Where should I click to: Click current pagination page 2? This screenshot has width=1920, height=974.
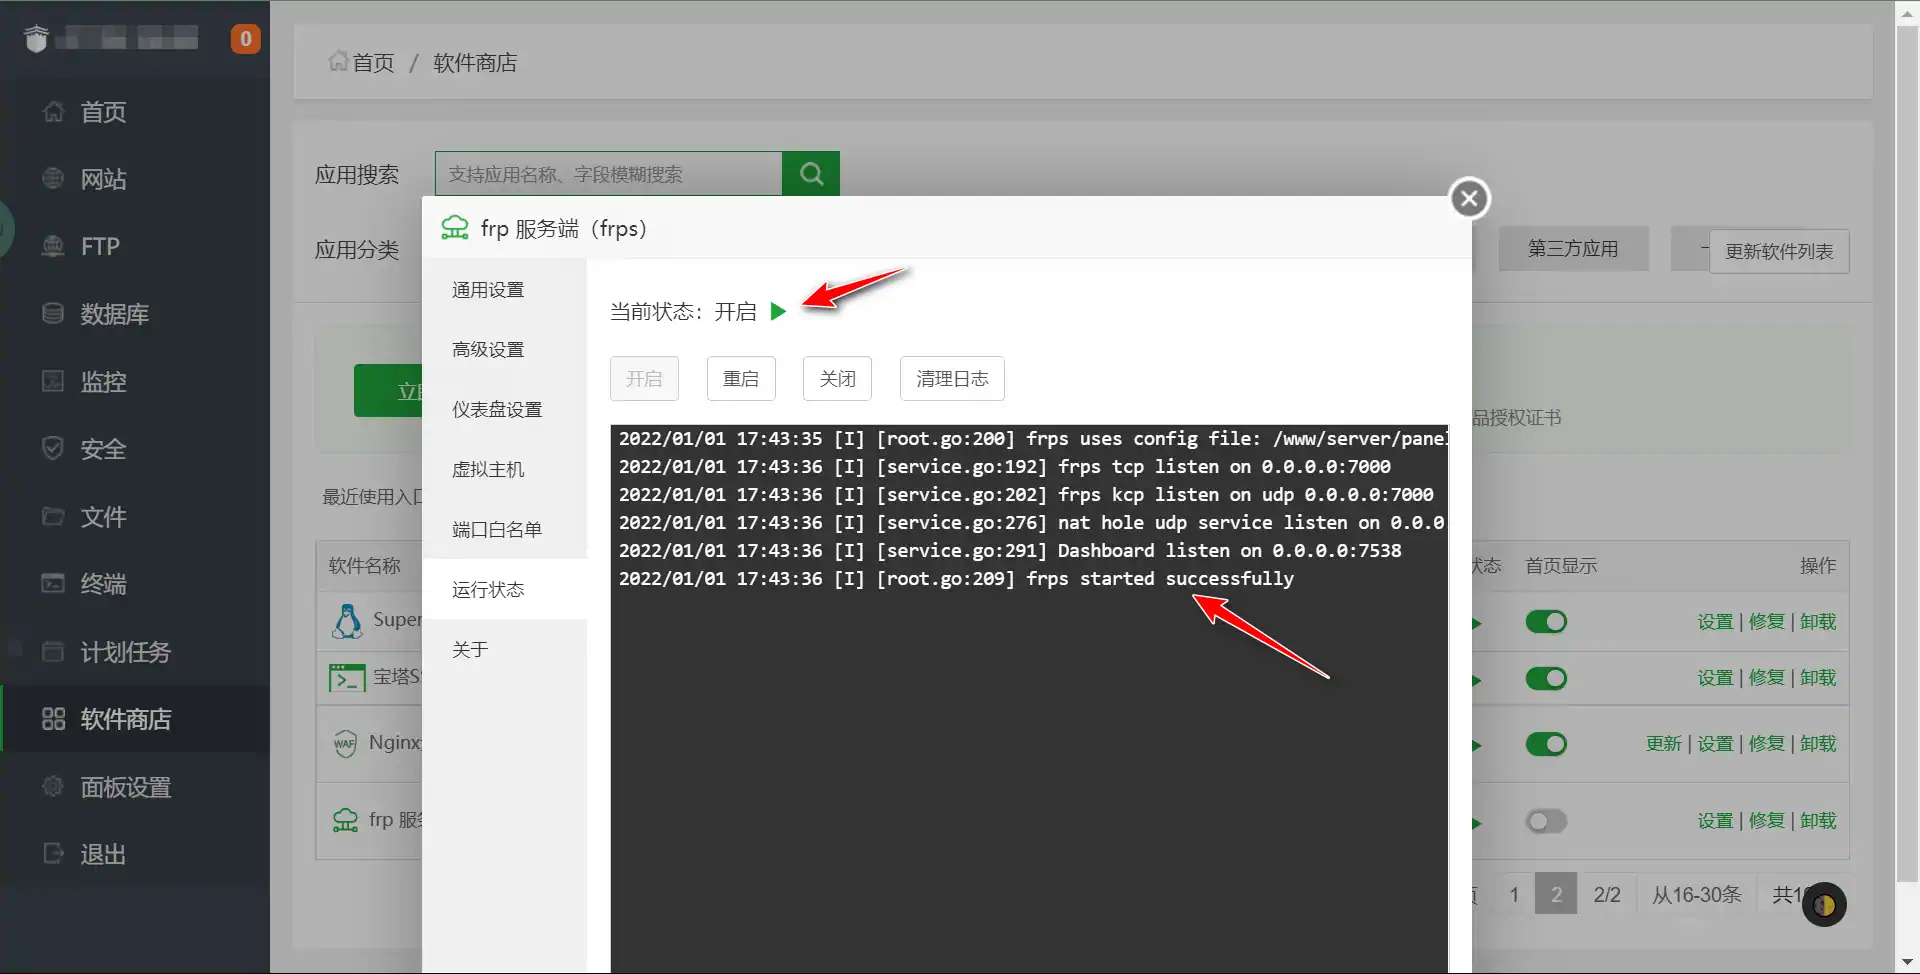pyautogui.click(x=1556, y=894)
